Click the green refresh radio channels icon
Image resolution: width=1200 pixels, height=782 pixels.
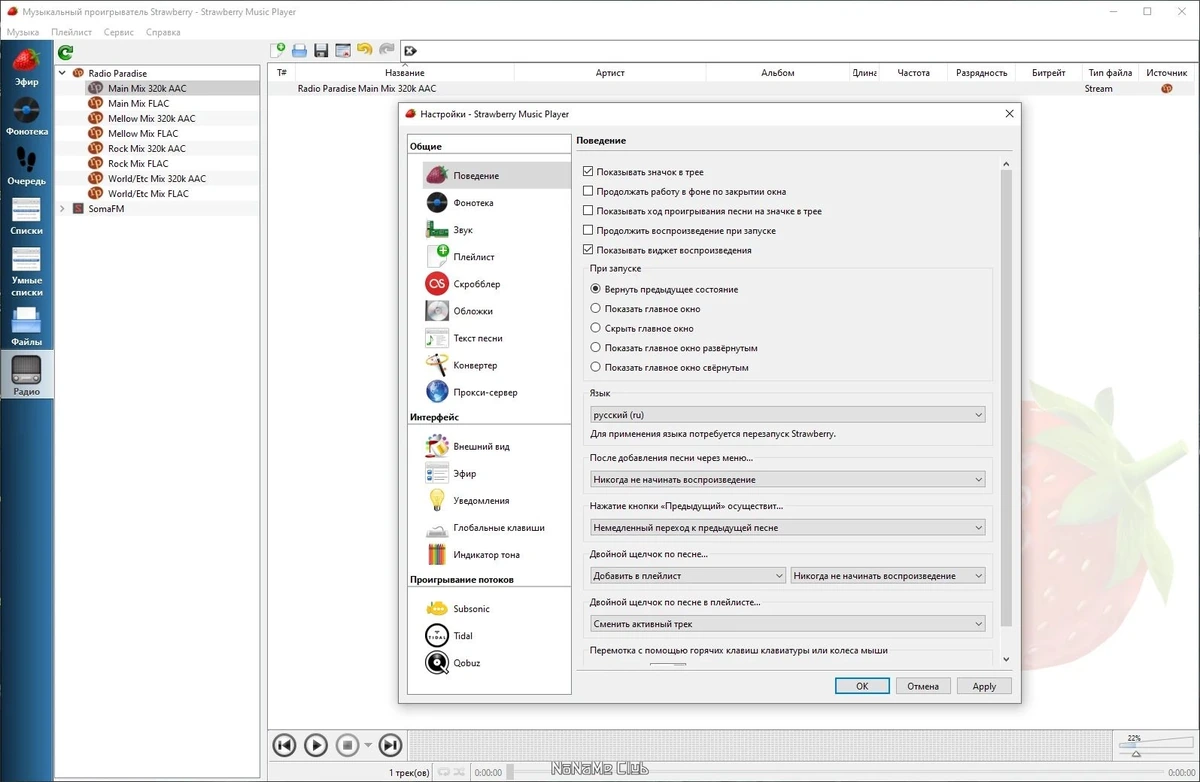click(x=65, y=53)
